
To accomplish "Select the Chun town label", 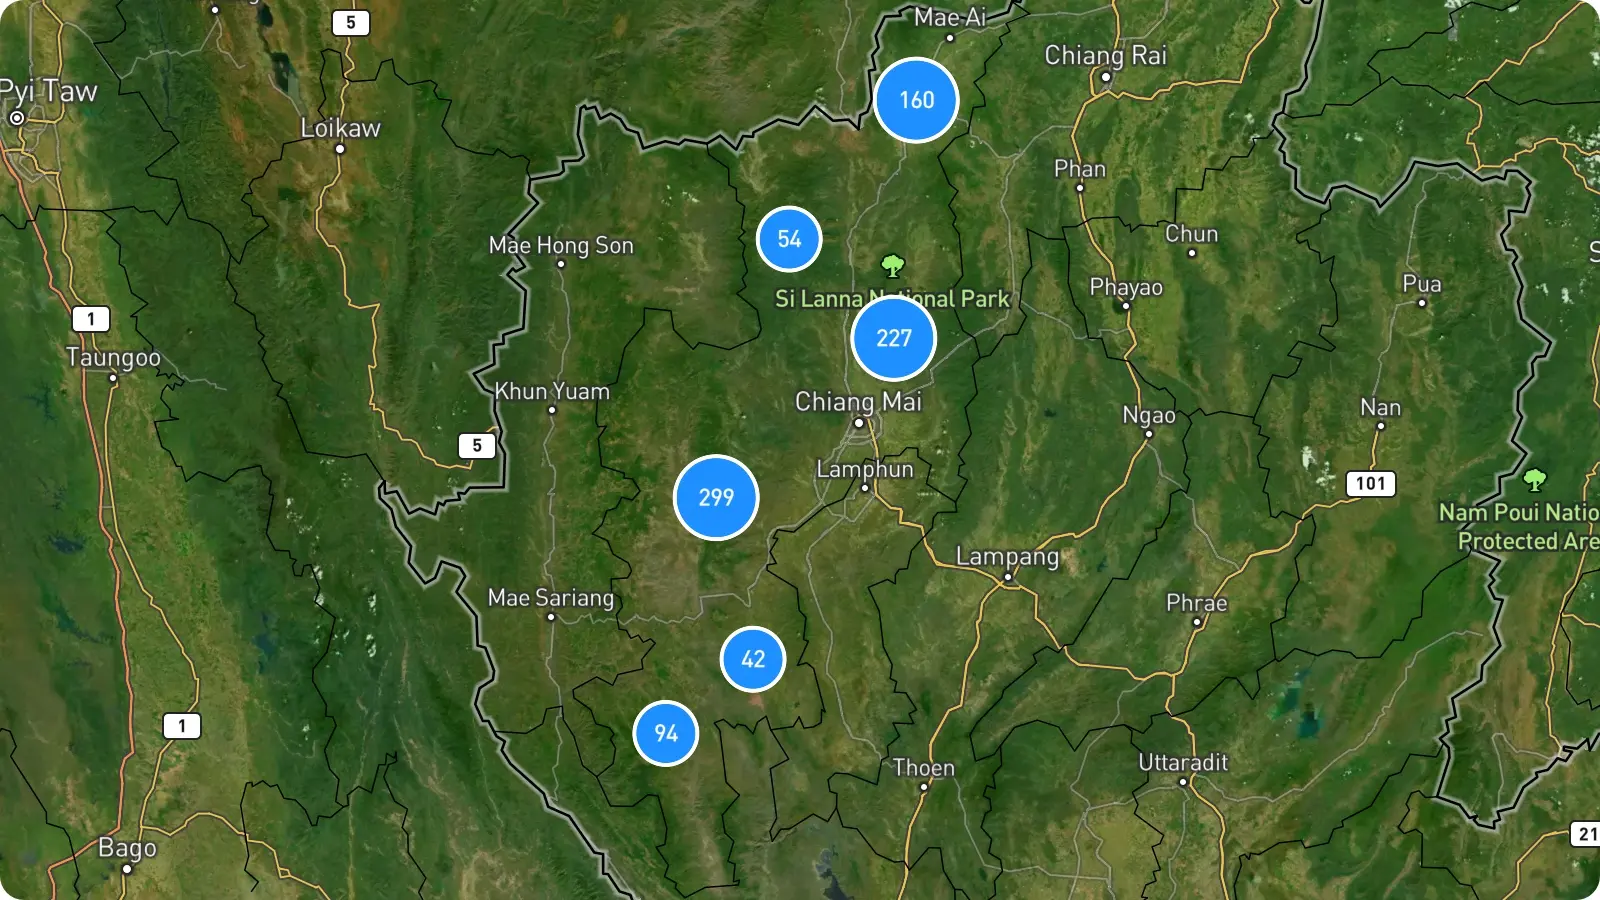I will coord(1192,234).
